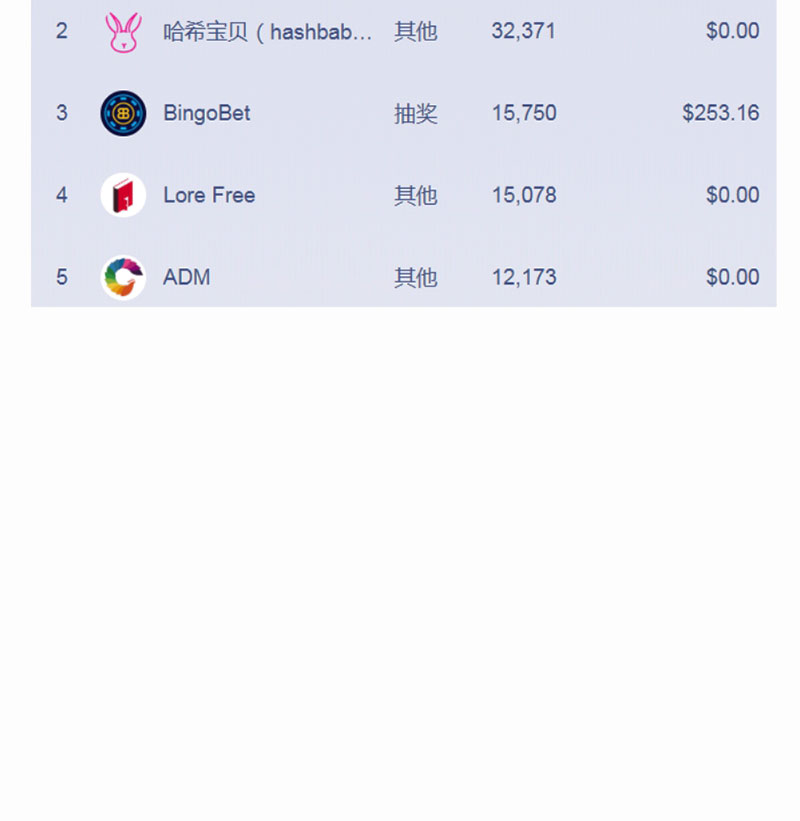Screen dimensions: 800x821
Task: Click the rank number 5
Action: tap(62, 277)
